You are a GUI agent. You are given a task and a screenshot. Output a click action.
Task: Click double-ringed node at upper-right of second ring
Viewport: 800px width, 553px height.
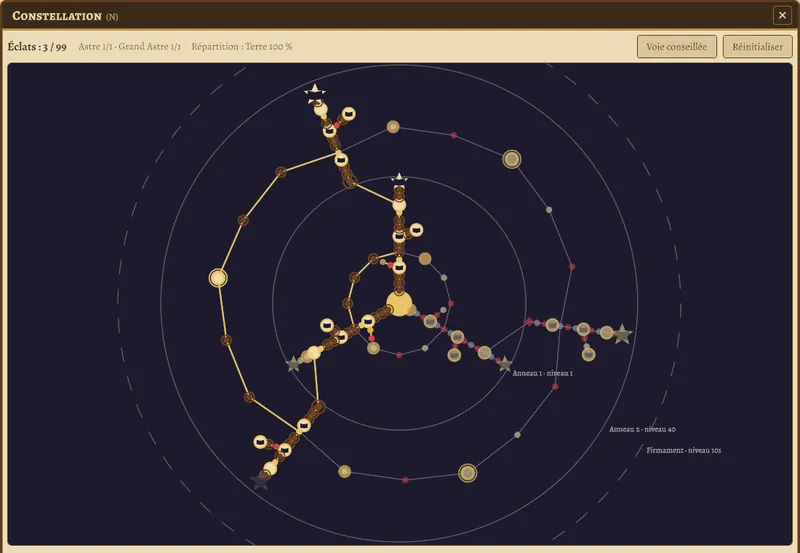tap(512, 159)
